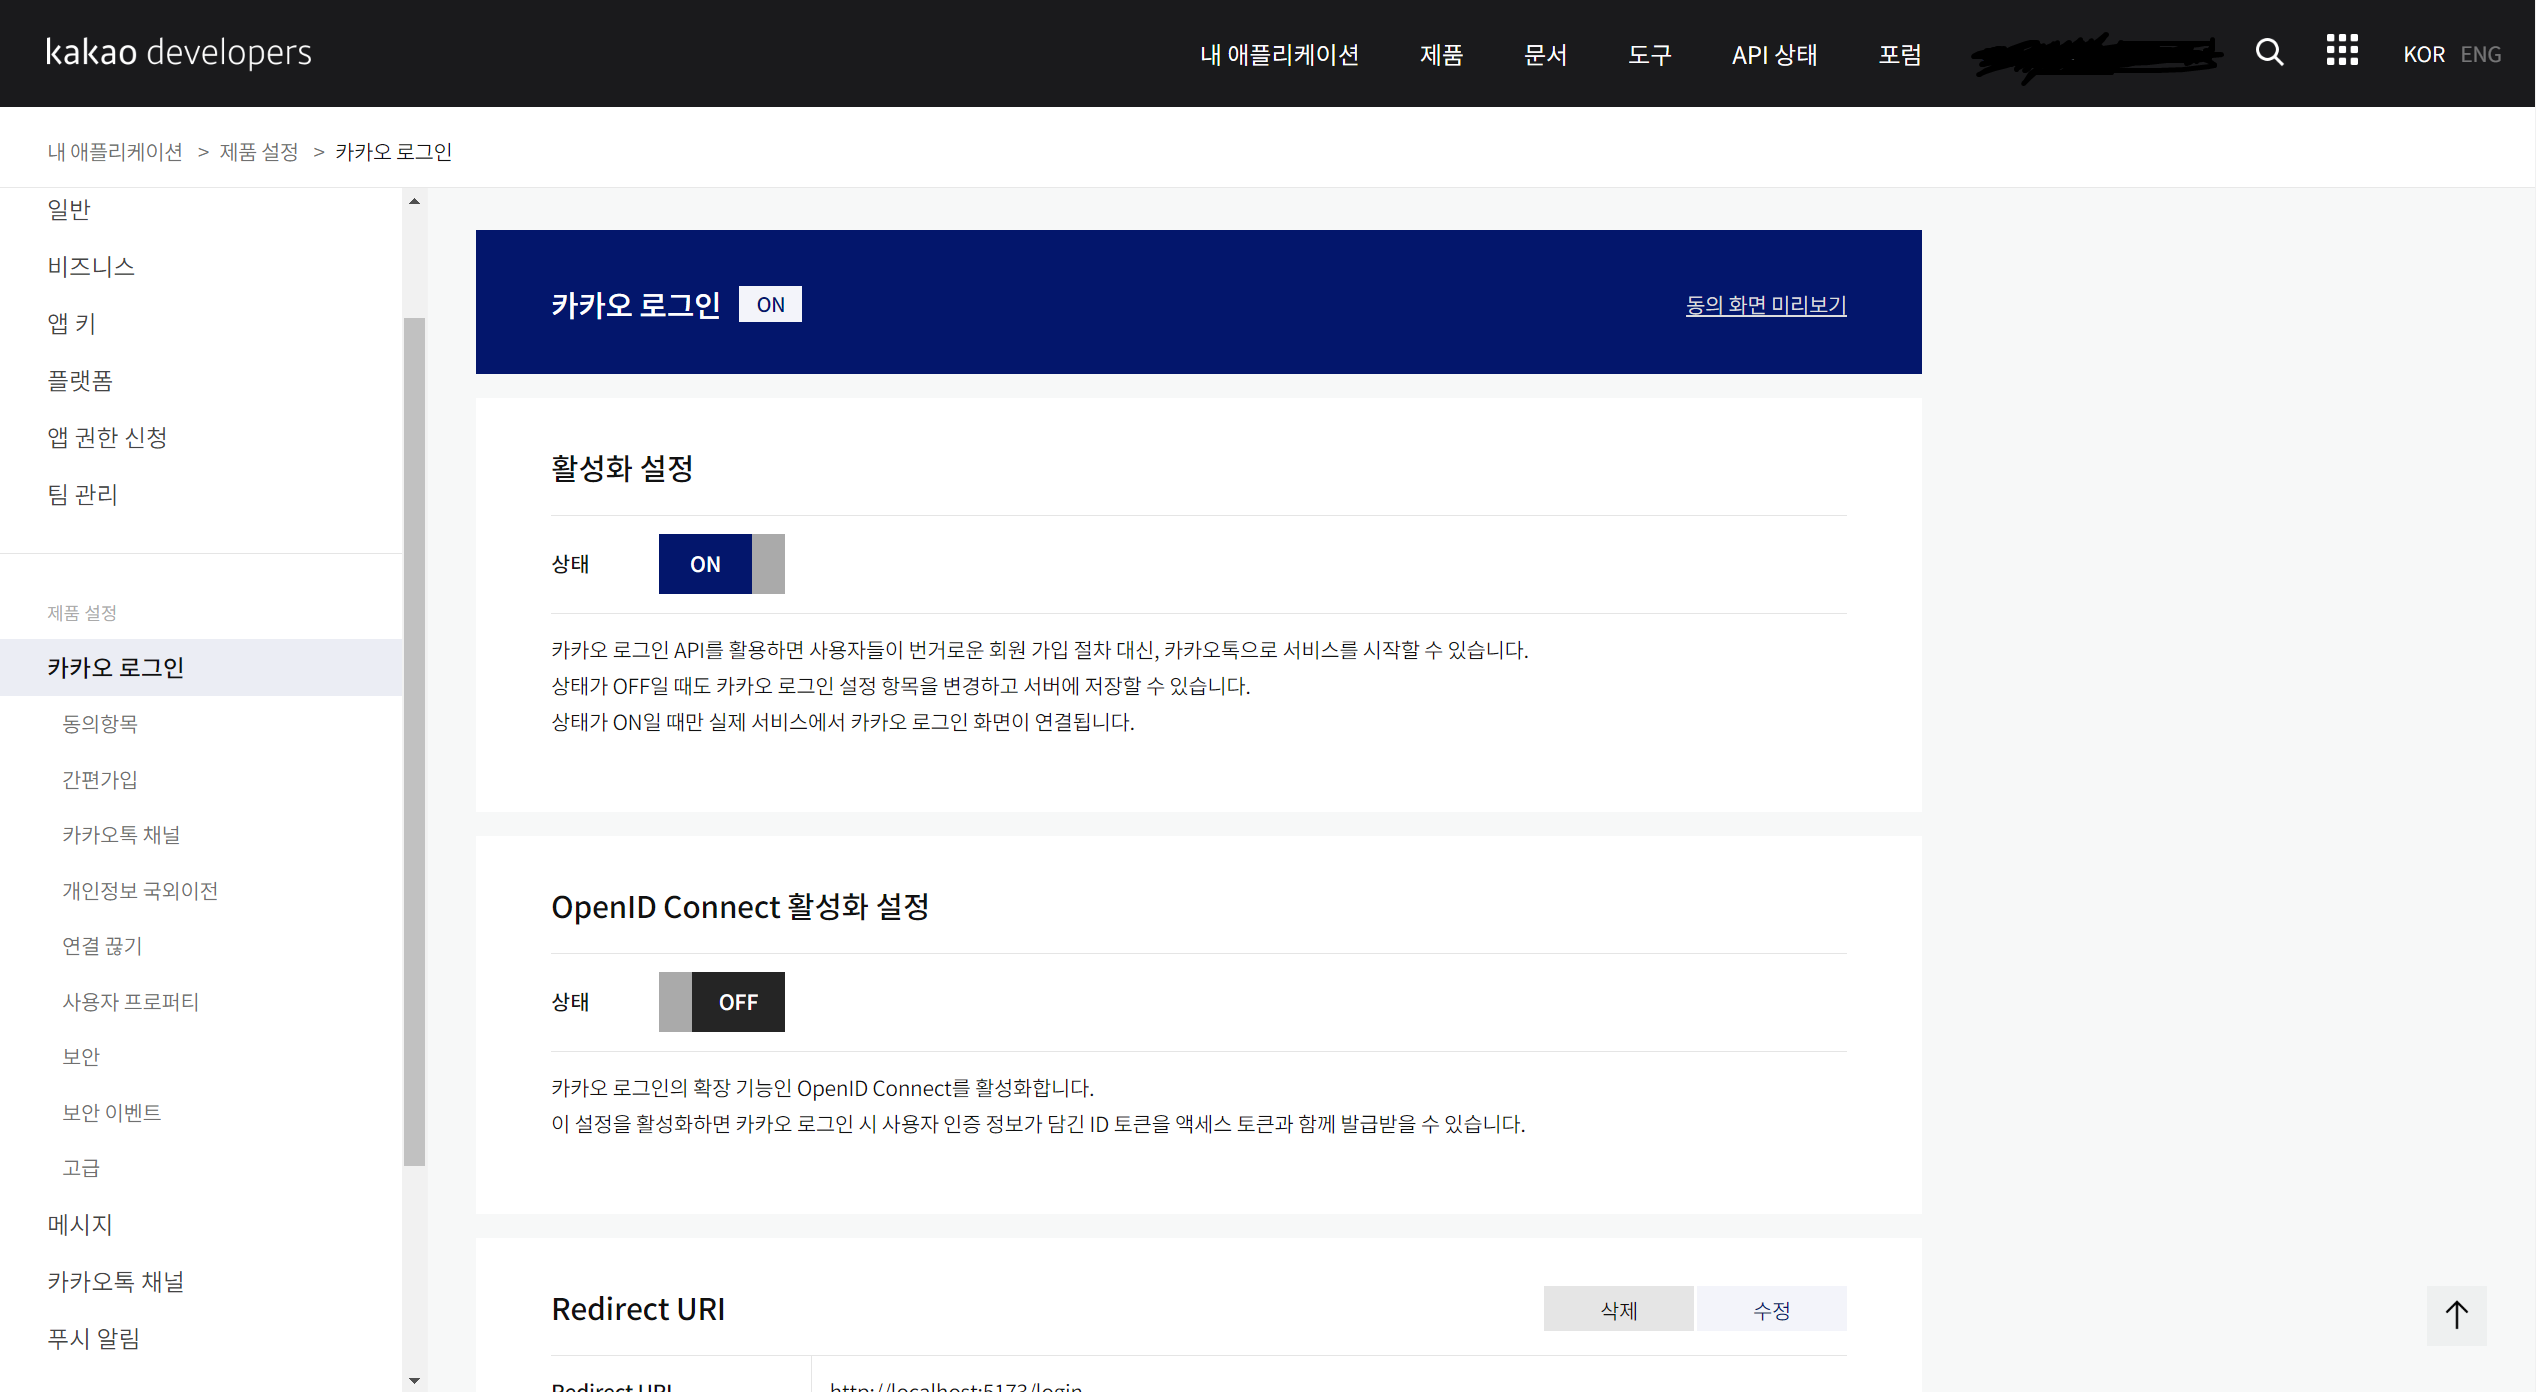Screen dimensions: 2536x1392
Task: Toggle OpenID Connect OFF switch
Action: pyautogui.click(x=721, y=1002)
